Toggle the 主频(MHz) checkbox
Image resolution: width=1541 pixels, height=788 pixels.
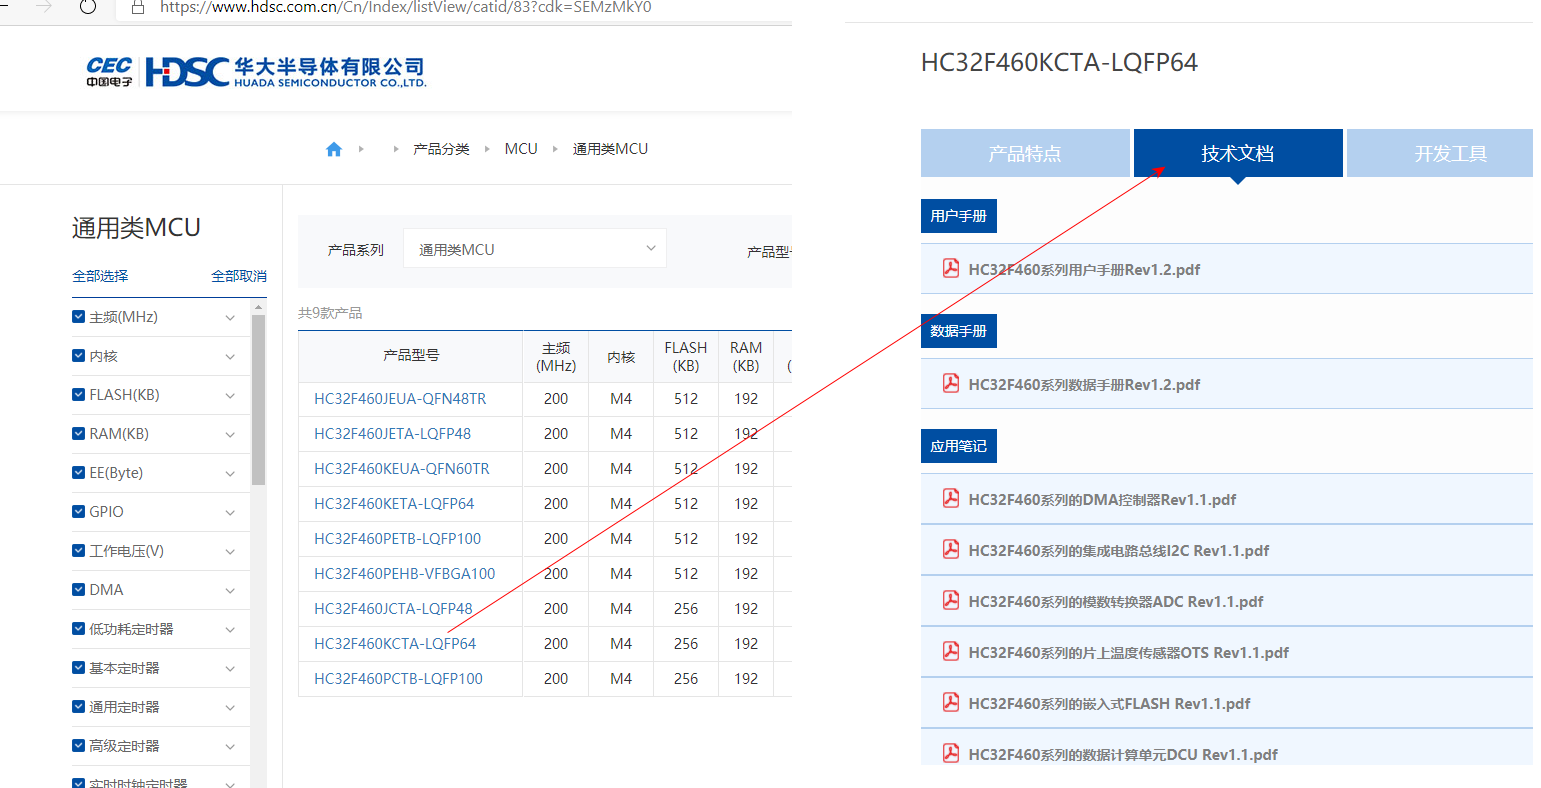coord(78,316)
